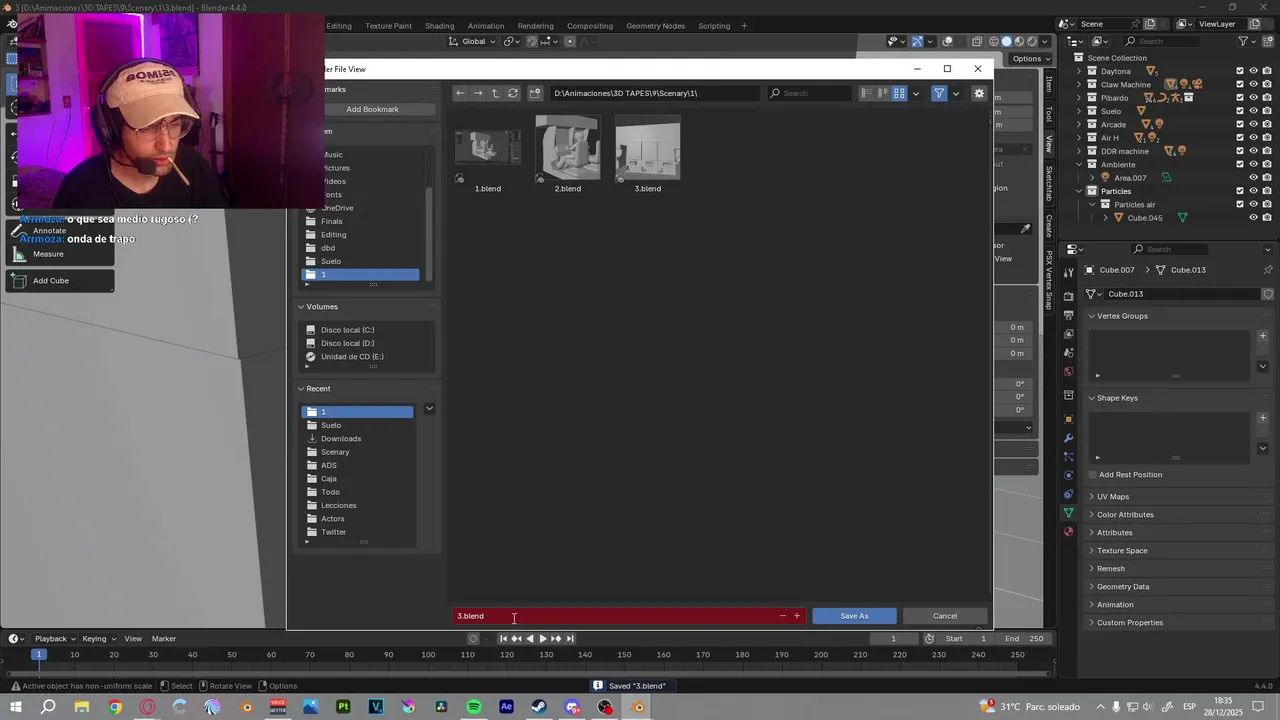This screenshot has height=720, width=1280.
Task: Open Playback menu in timeline
Action: [55, 639]
